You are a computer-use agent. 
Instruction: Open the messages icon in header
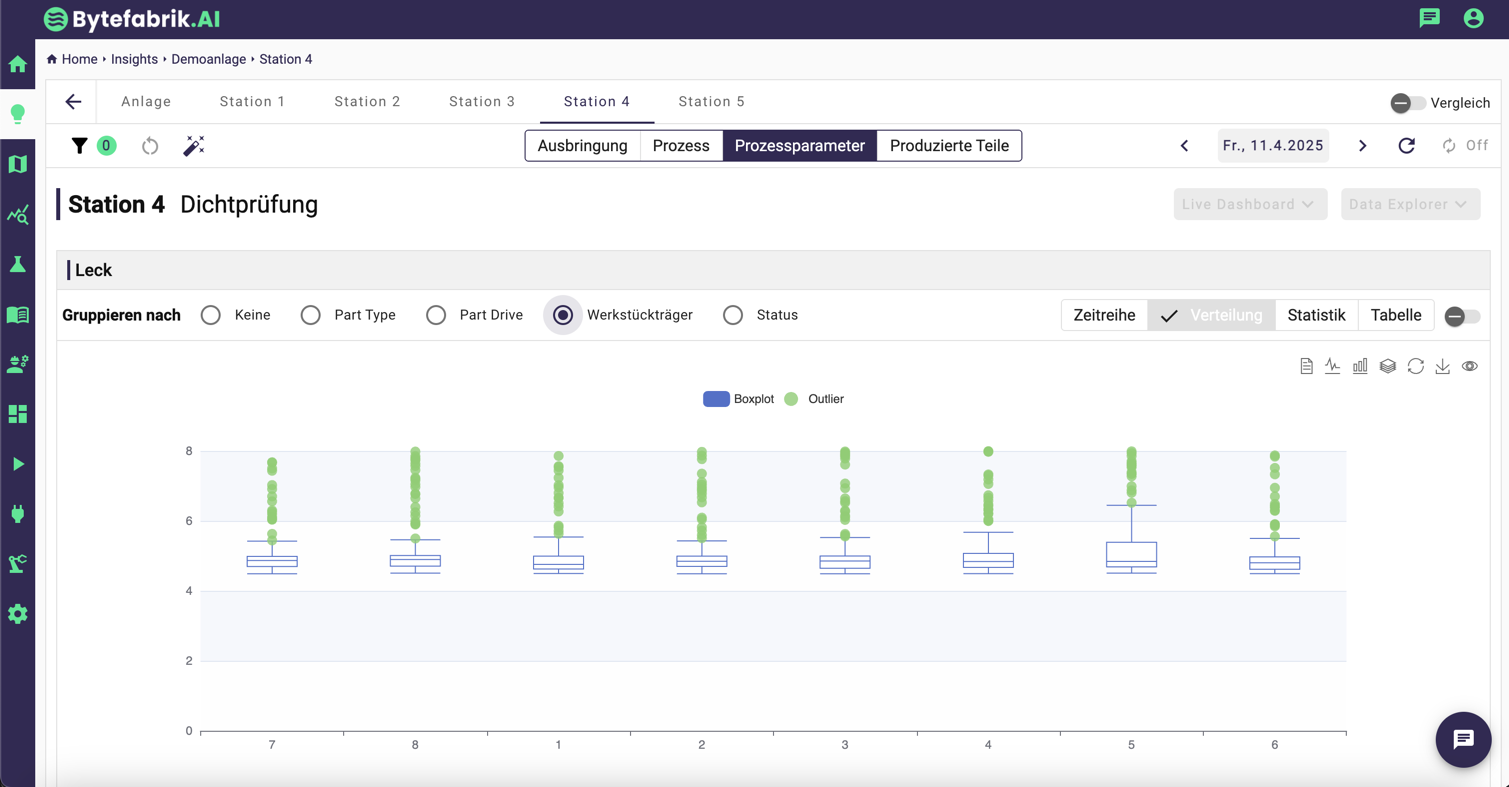(x=1429, y=18)
